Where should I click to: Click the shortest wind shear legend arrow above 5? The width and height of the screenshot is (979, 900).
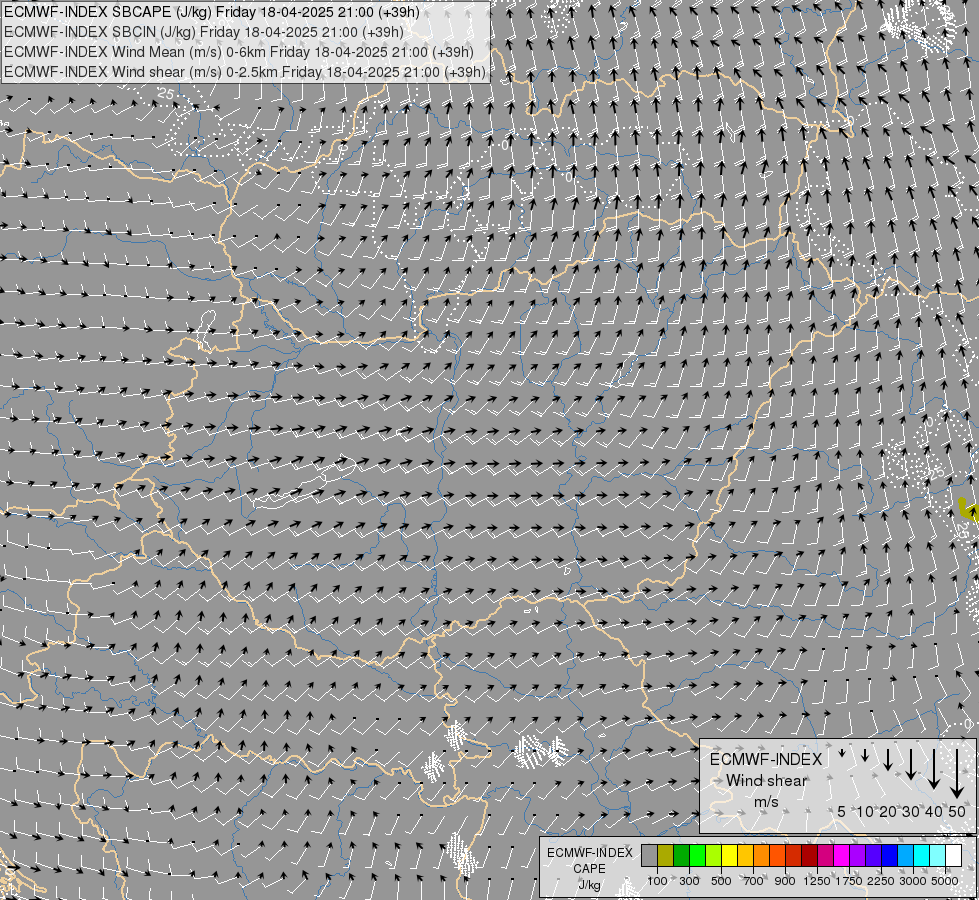[842, 753]
